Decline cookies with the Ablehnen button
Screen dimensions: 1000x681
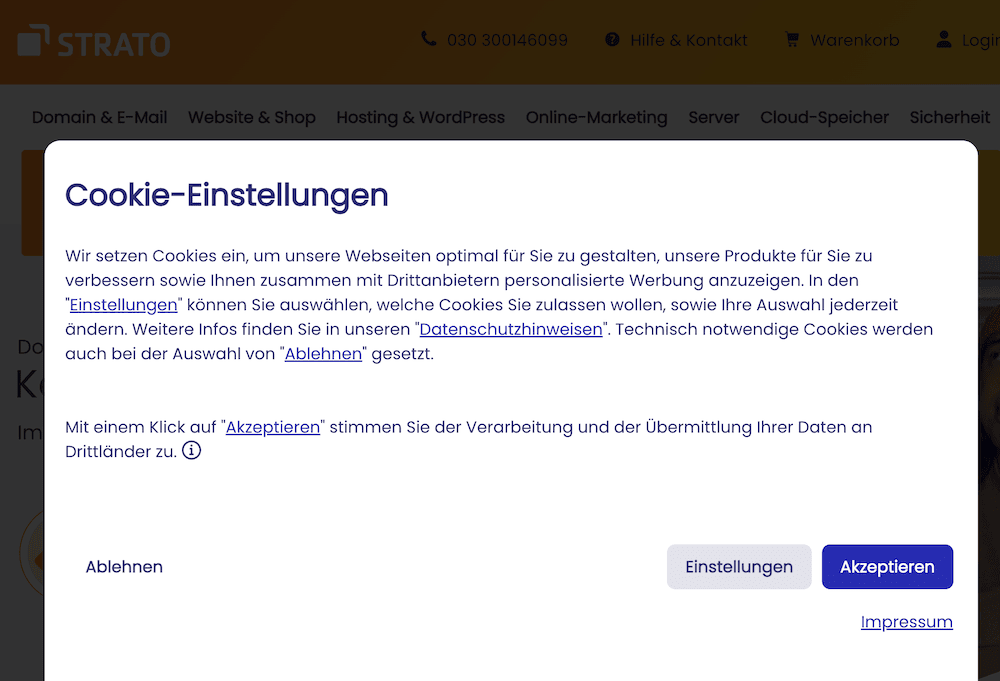[x=124, y=567]
